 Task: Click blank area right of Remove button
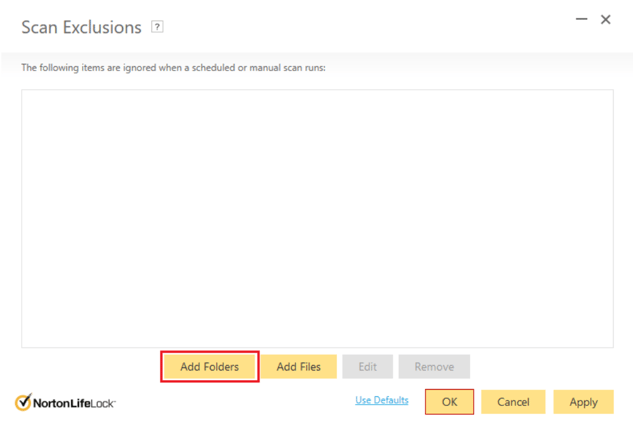[540, 367]
